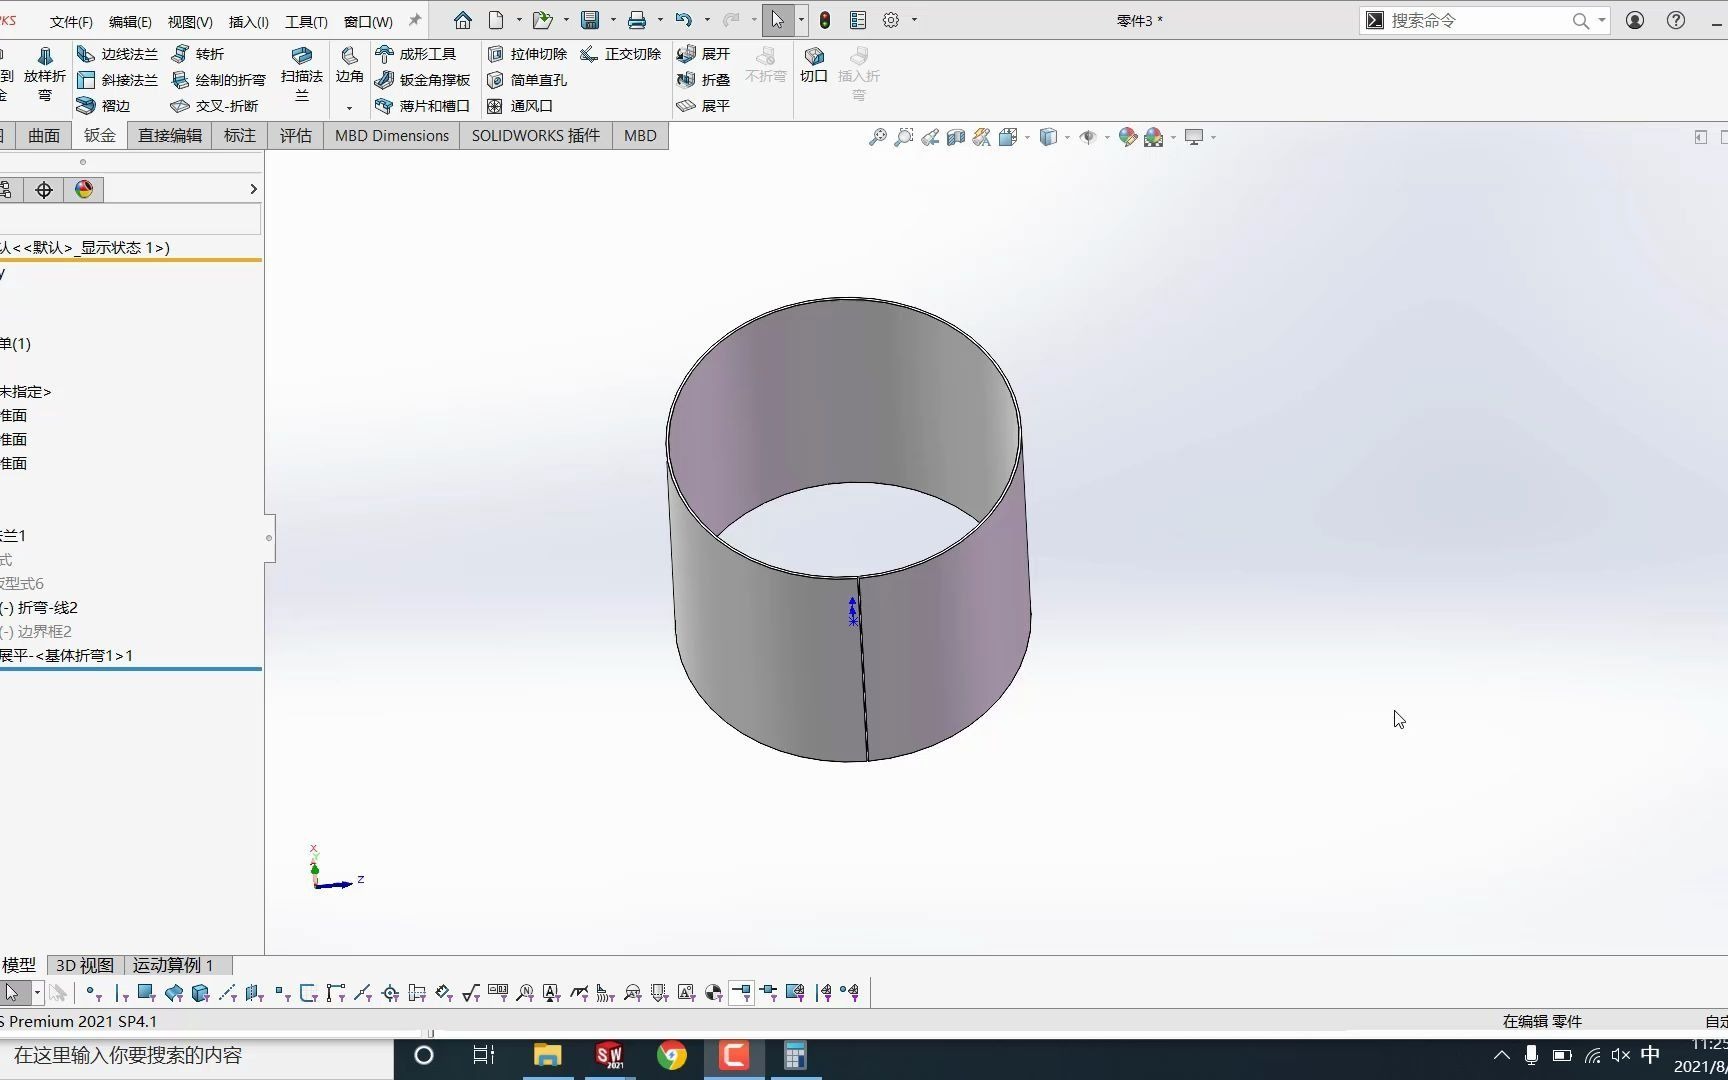Click the Section View icon

click(954, 137)
